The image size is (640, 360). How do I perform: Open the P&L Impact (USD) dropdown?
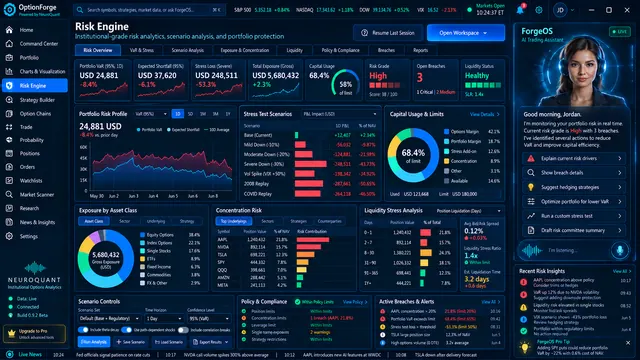(340, 114)
